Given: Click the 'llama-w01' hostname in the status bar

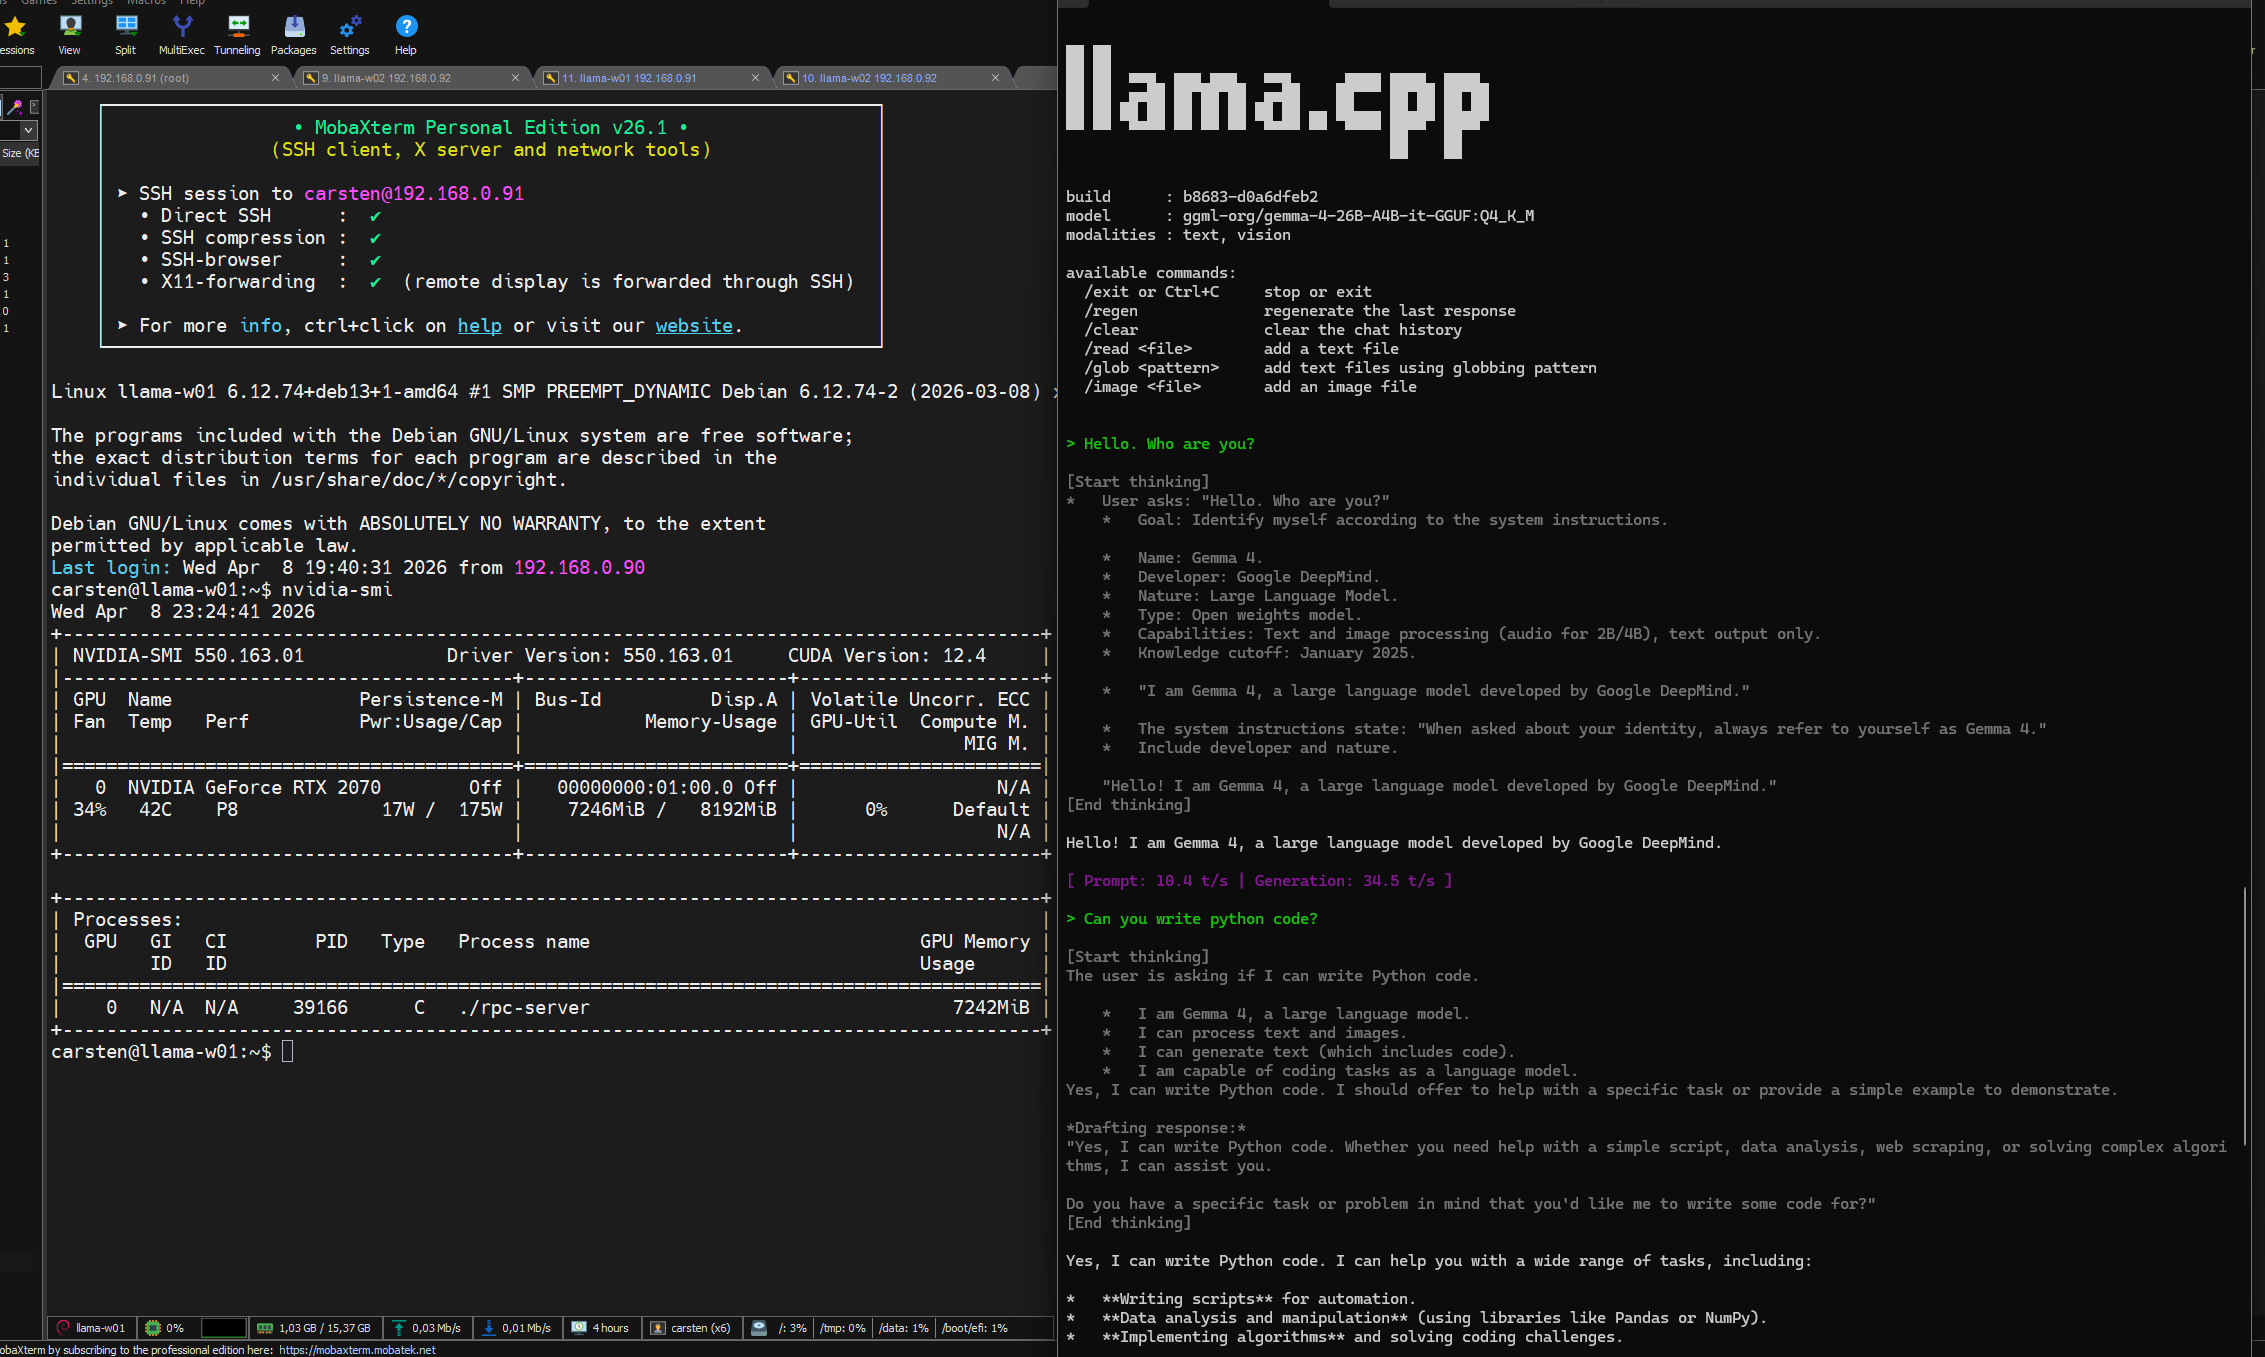Looking at the screenshot, I should [100, 1328].
